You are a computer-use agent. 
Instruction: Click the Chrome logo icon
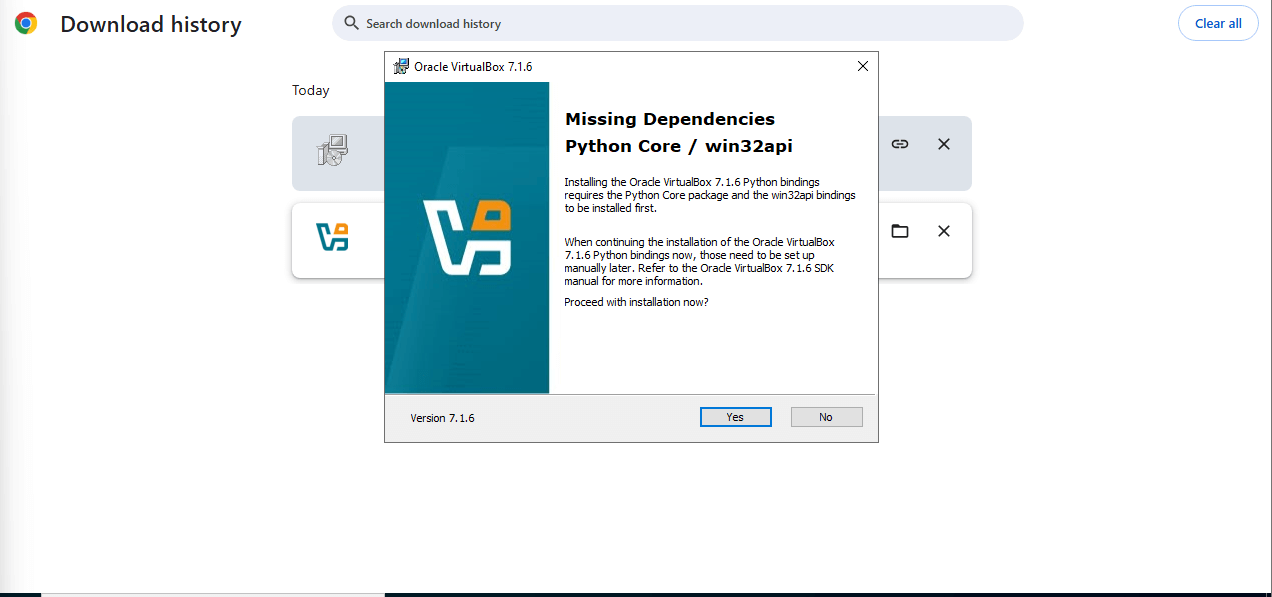pos(26,23)
